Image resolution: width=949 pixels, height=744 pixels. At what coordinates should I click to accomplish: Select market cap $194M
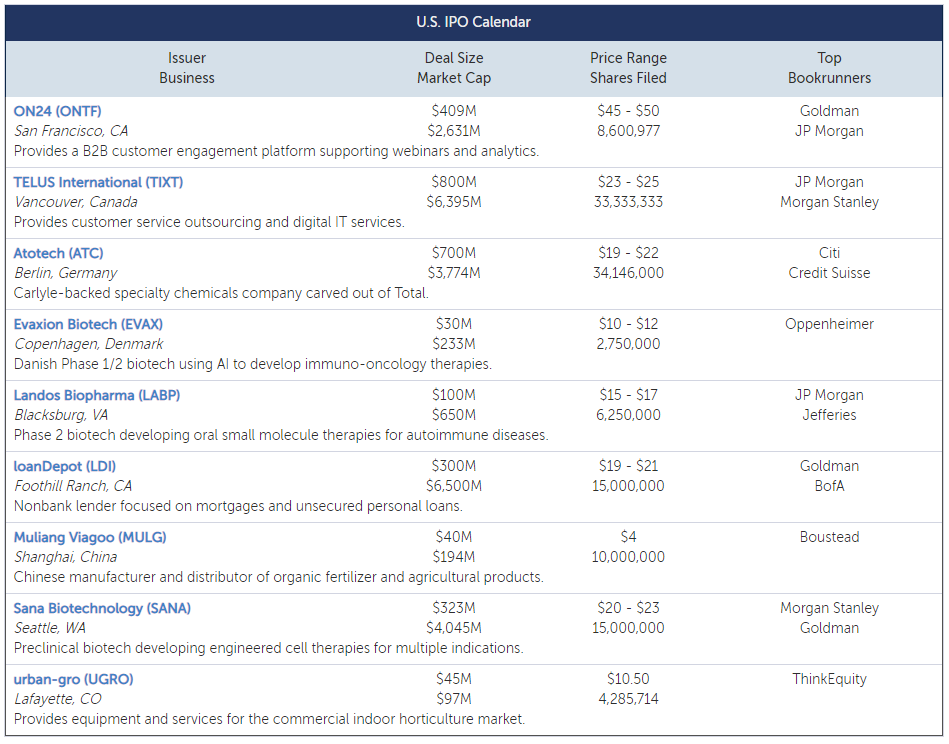(x=454, y=557)
